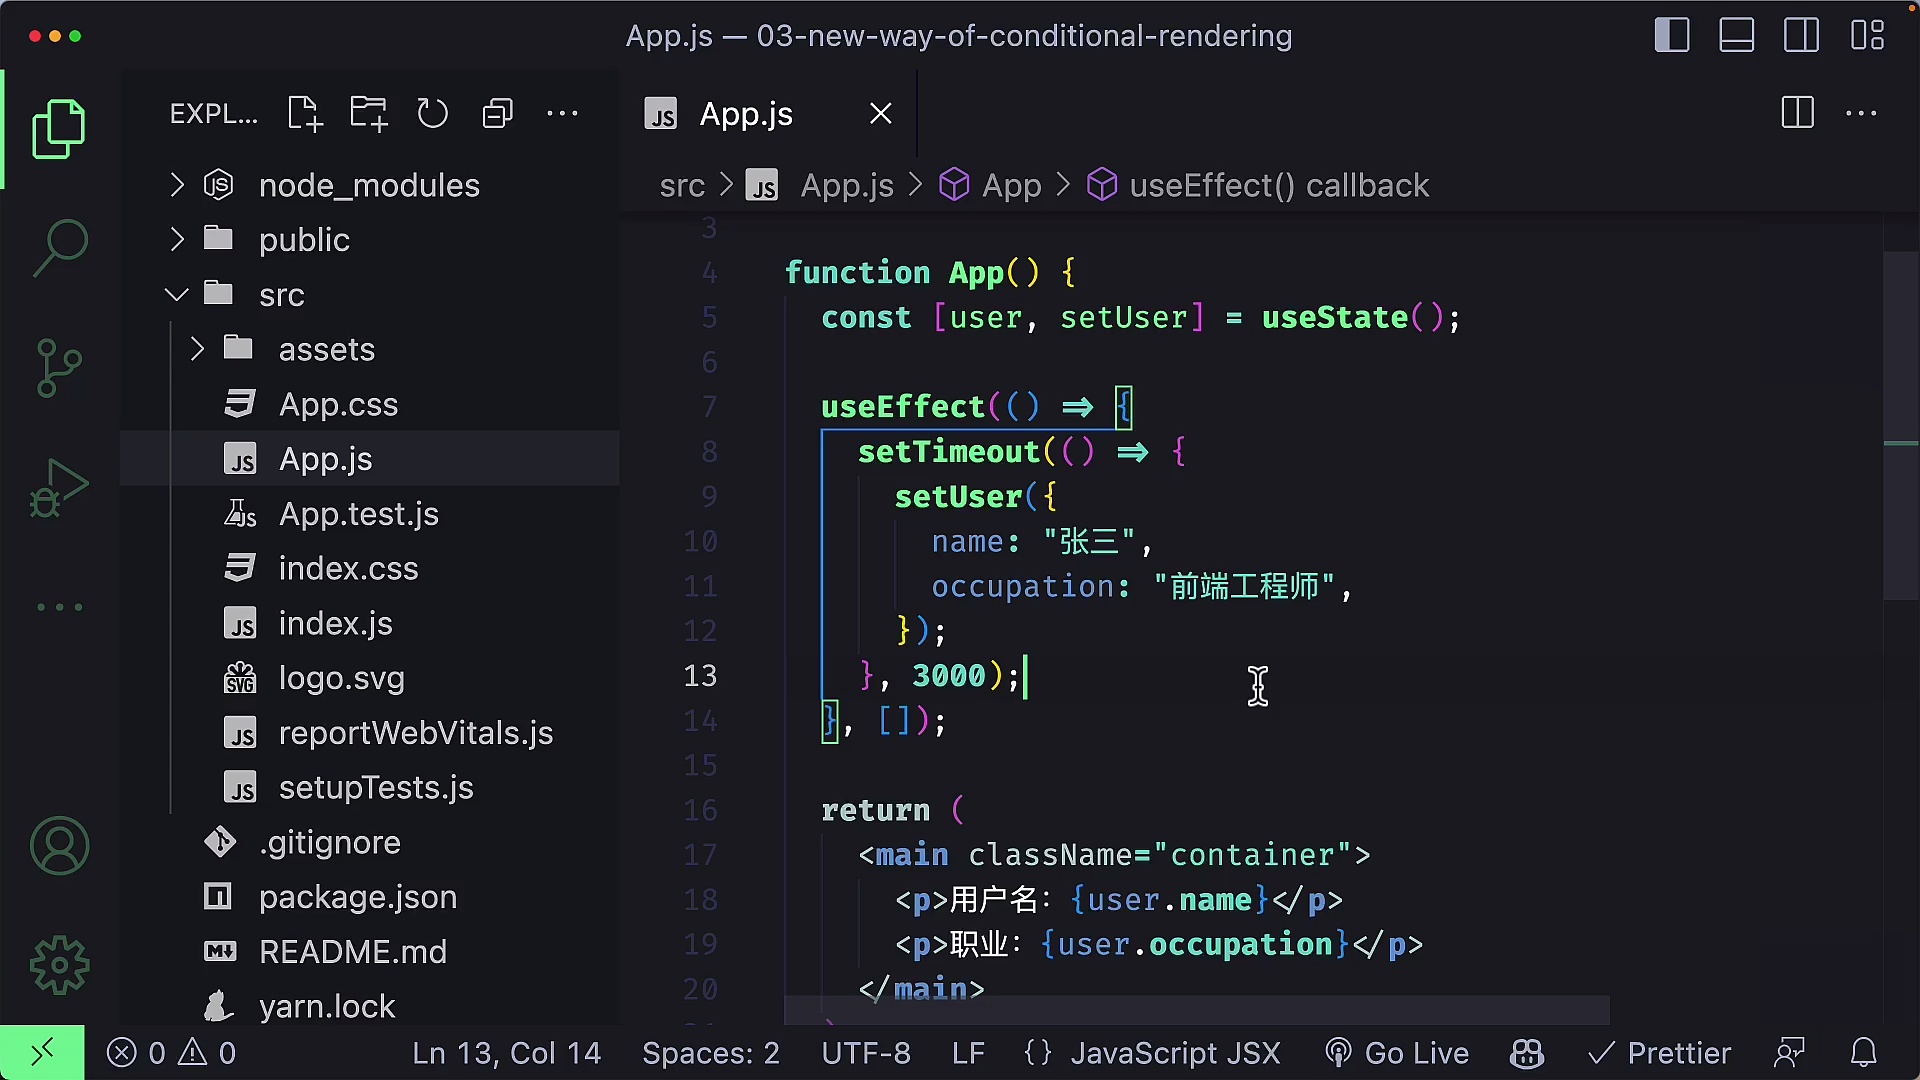Collapse the src folder
The height and width of the screenshot is (1080, 1920).
pyautogui.click(x=370, y=295)
